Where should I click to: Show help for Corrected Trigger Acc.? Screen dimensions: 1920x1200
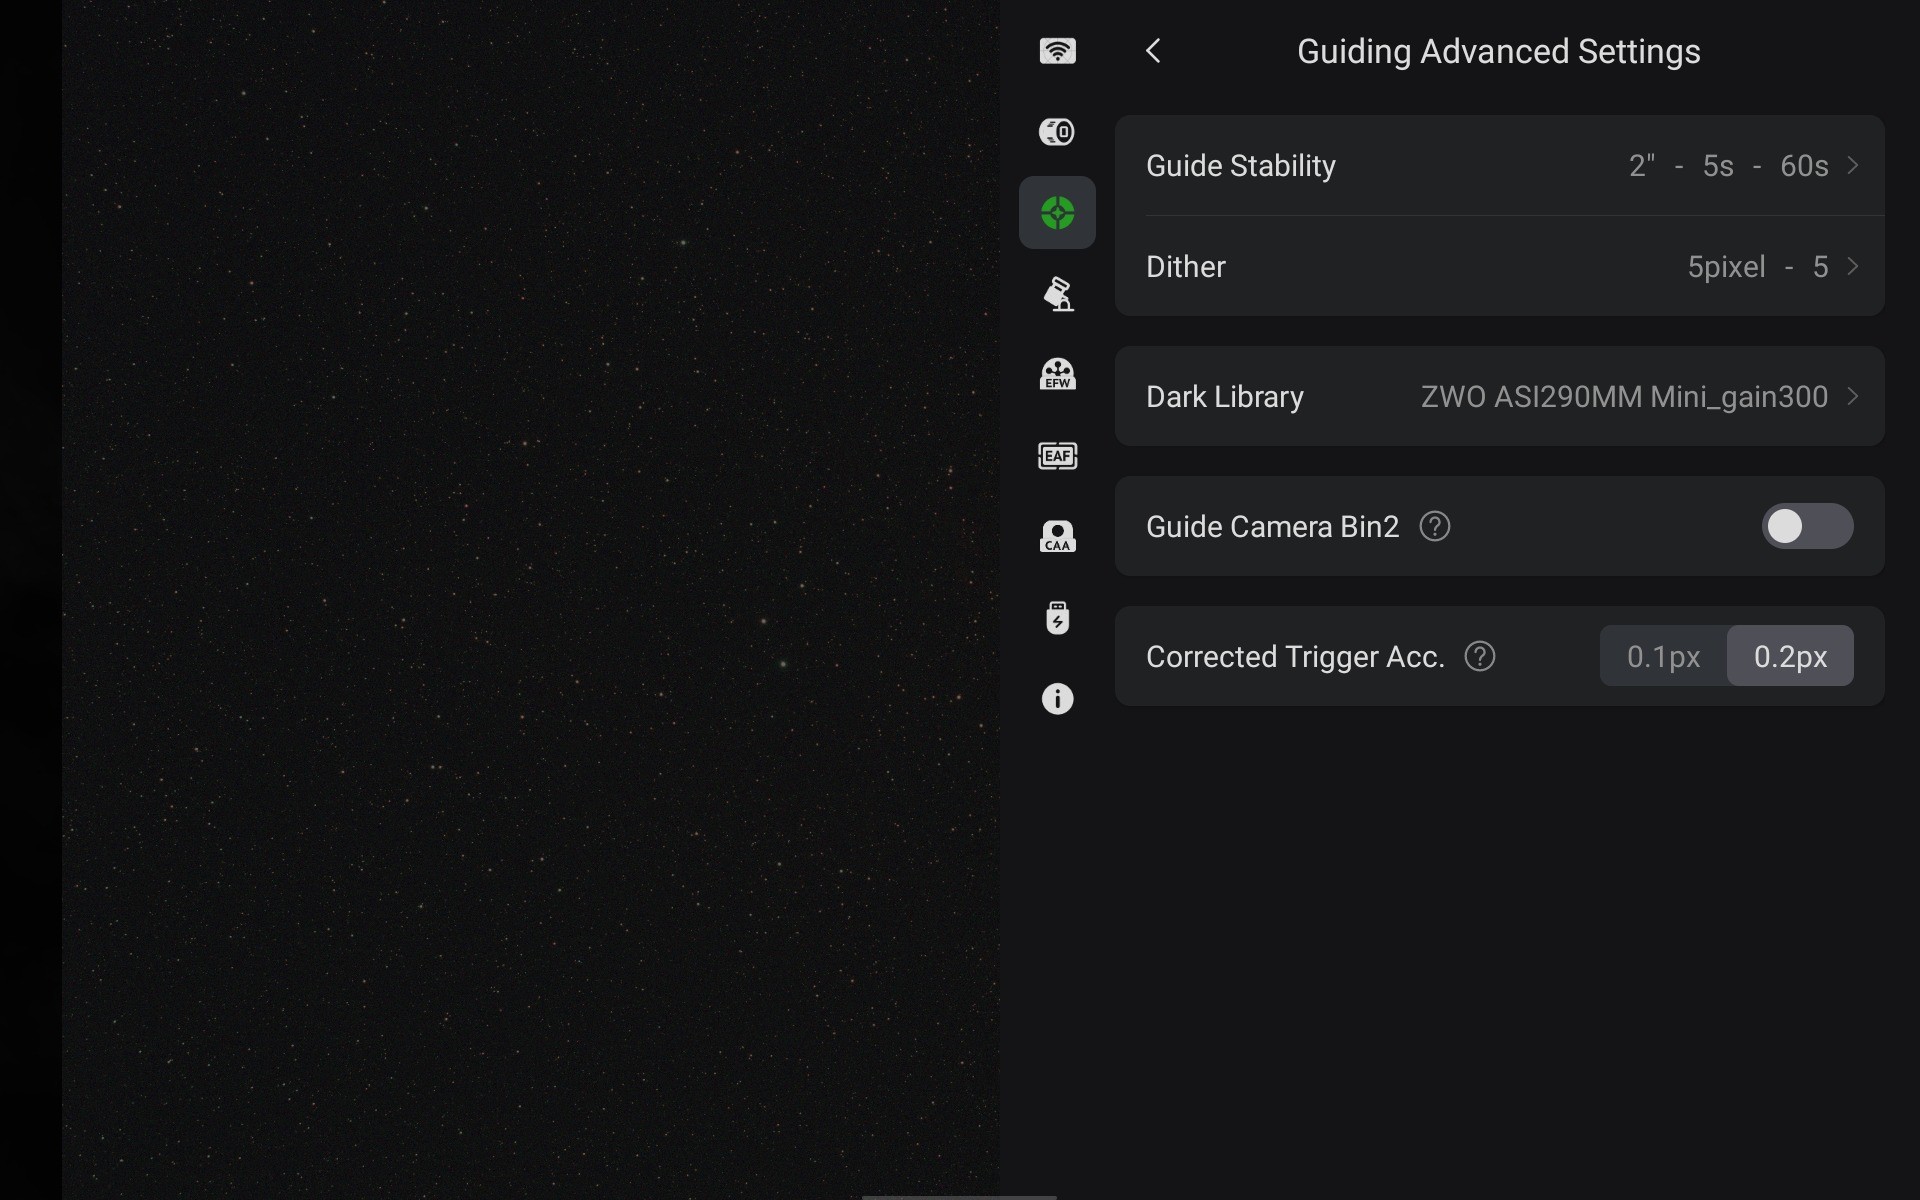1480,656
